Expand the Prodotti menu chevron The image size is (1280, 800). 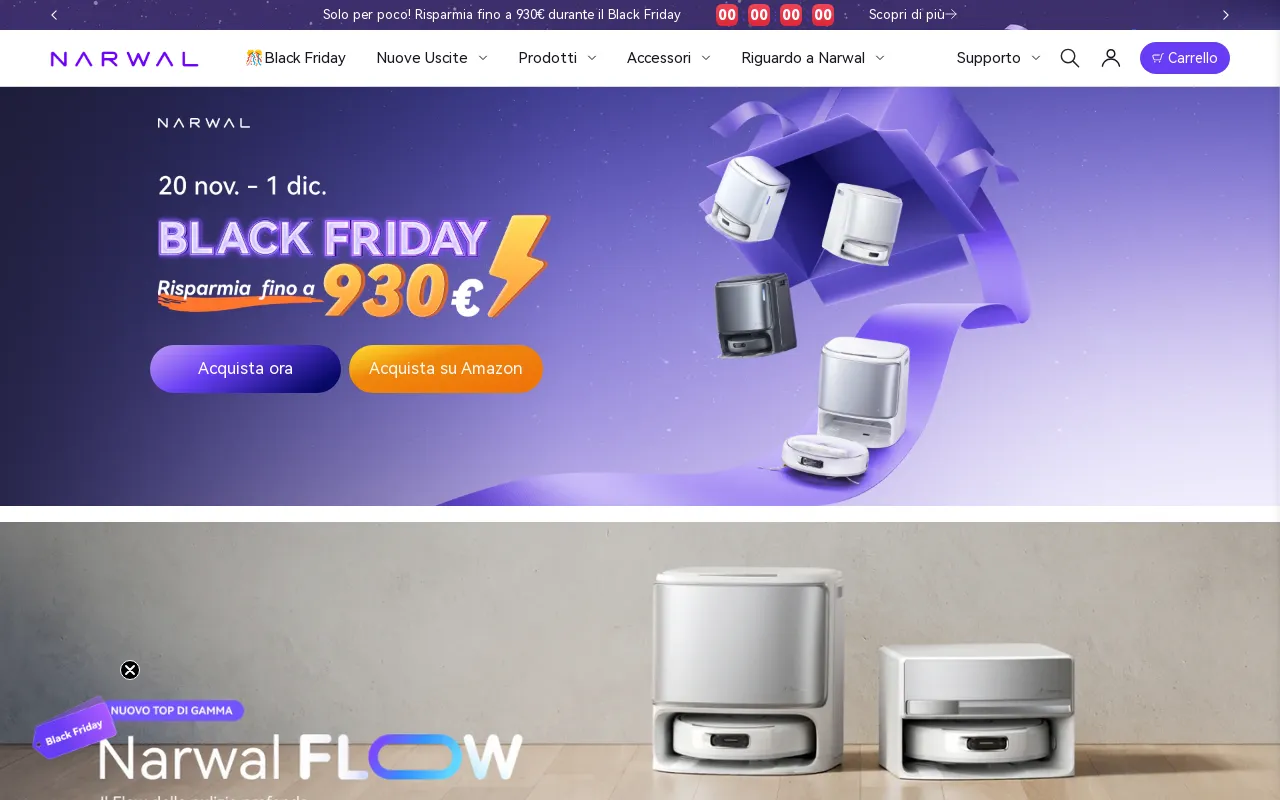tap(591, 58)
